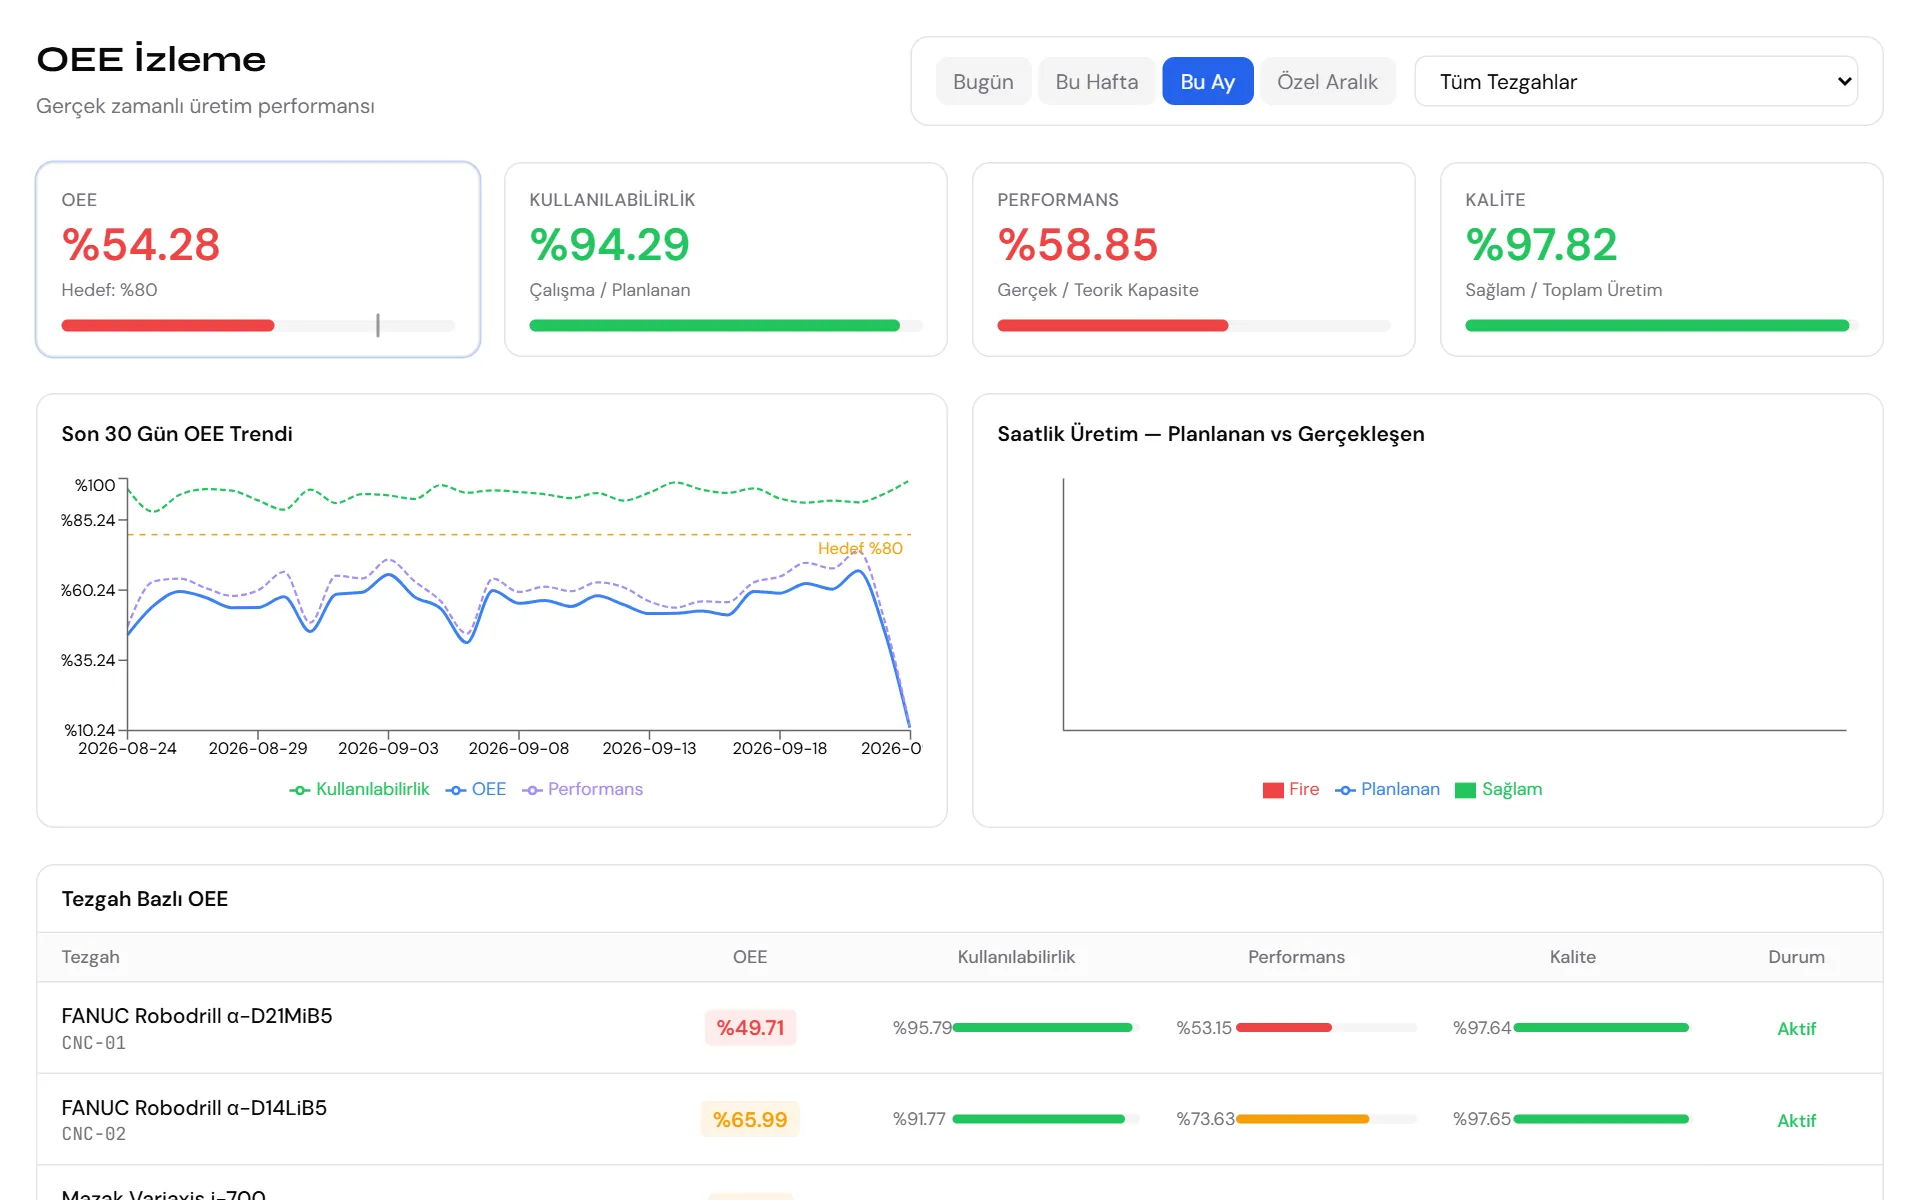The width and height of the screenshot is (1920, 1200).
Task: Click the Kalite card green progress bar
Action: 1657,325
